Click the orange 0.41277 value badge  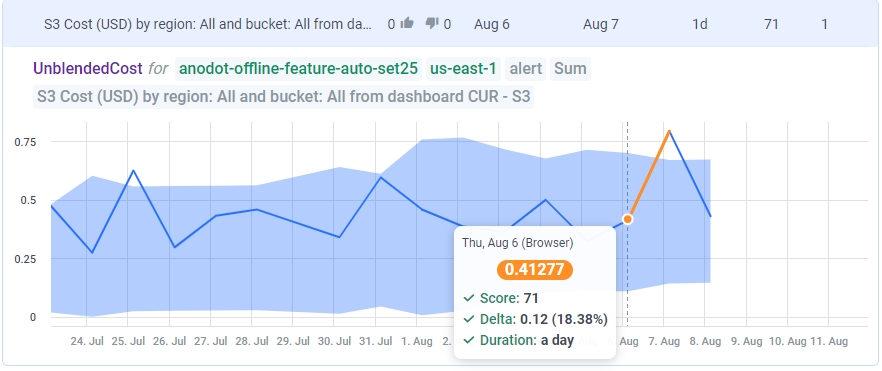point(534,269)
